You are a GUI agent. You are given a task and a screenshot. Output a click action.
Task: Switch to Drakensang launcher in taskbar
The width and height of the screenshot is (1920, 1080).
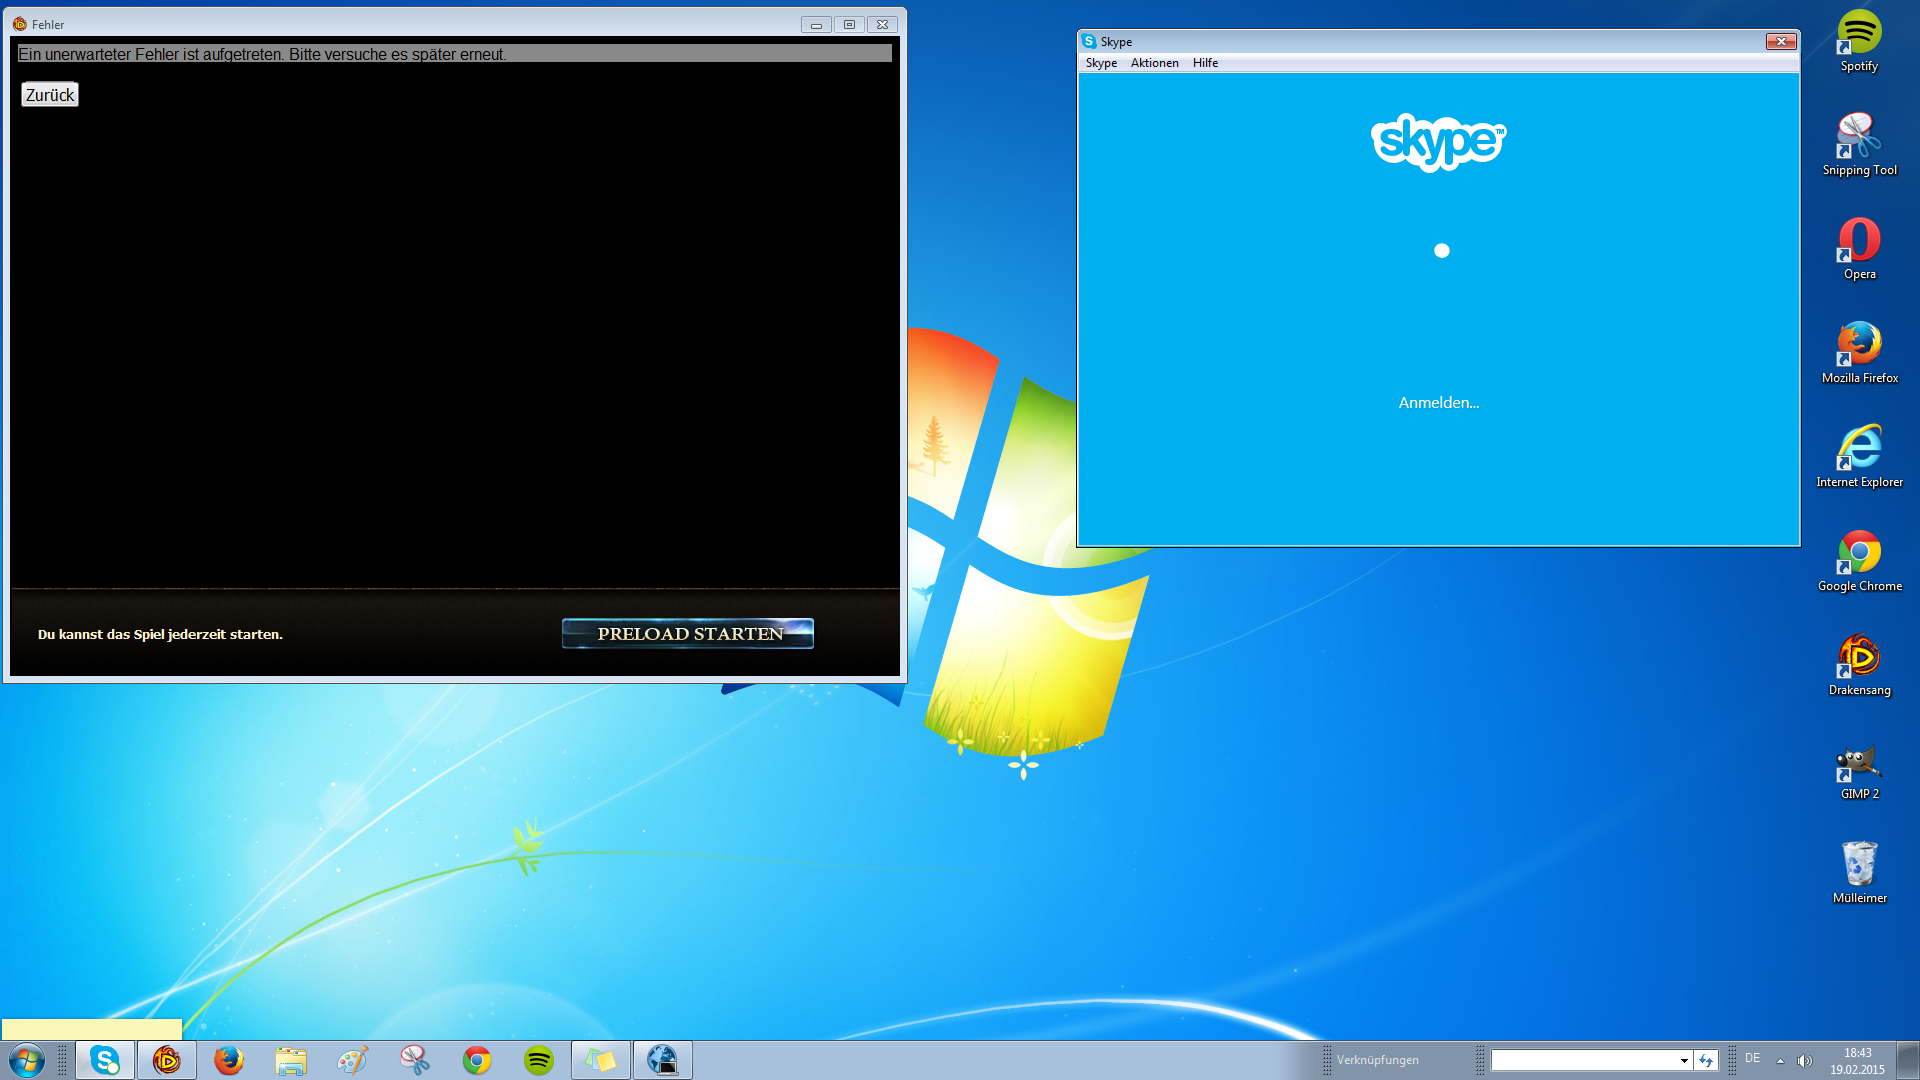coord(167,1060)
